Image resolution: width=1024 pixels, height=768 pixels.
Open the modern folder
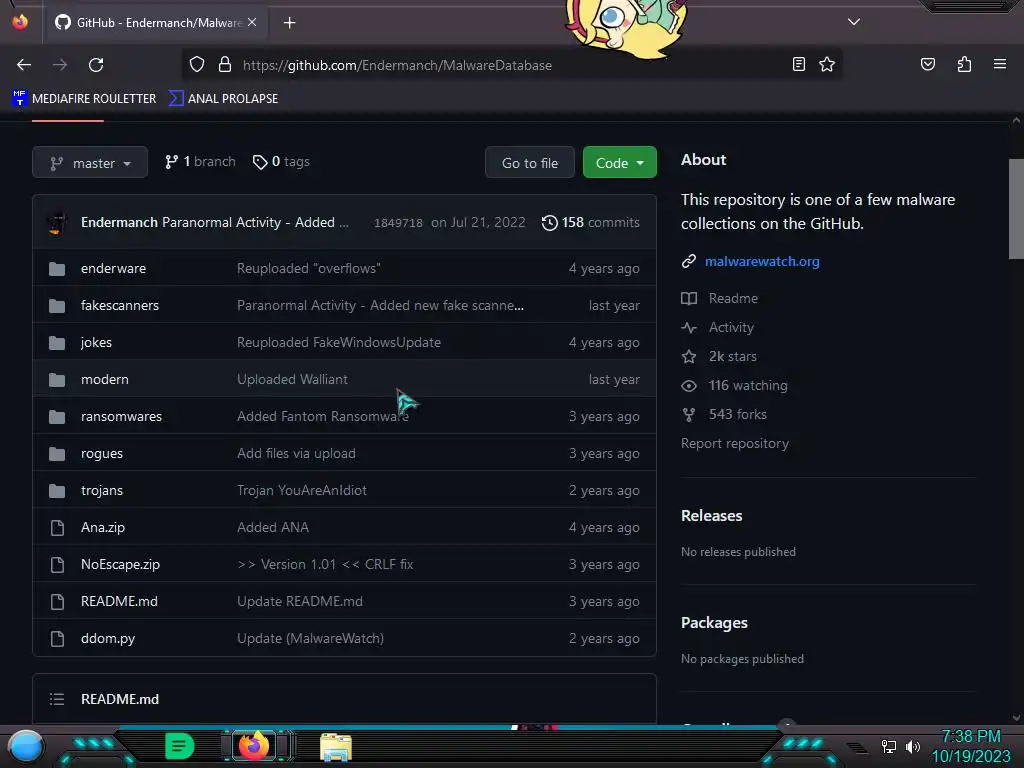pos(104,379)
